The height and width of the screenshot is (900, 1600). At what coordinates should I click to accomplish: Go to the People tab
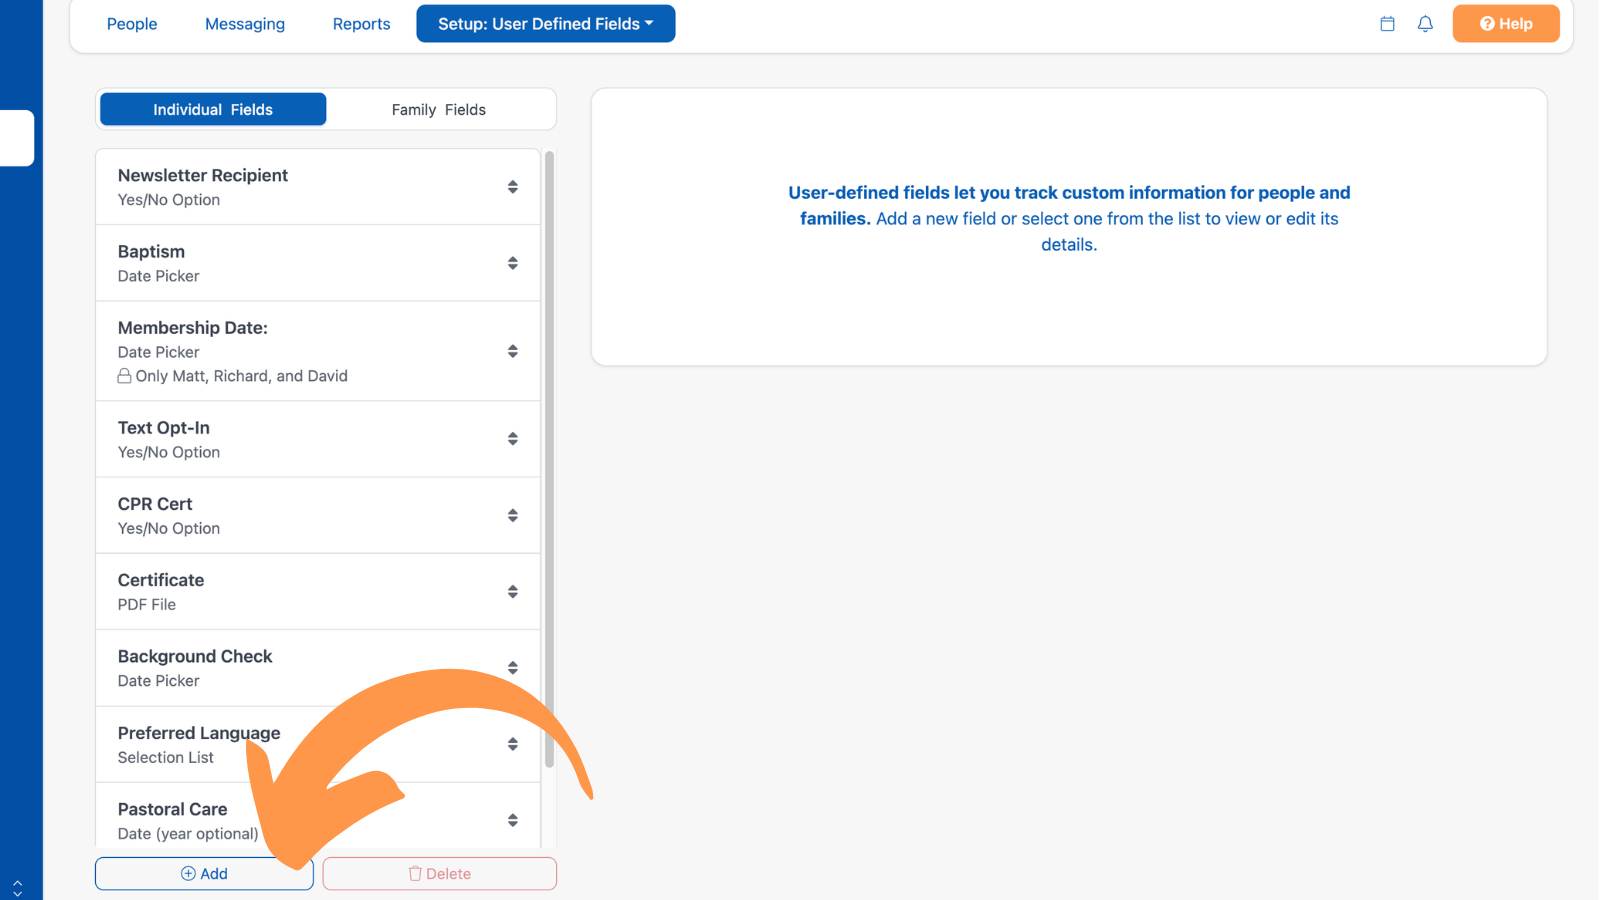click(x=132, y=24)
